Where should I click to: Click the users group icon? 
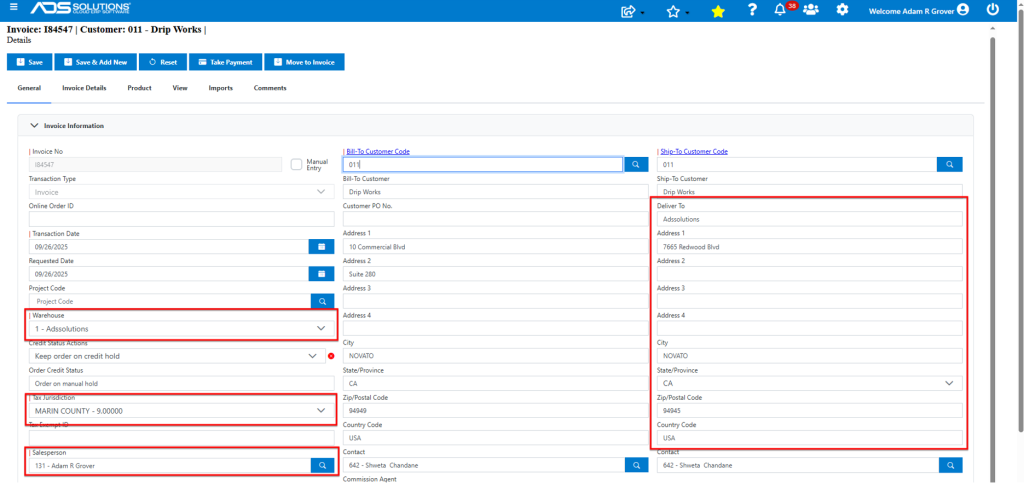pyautogui.click(x=810, y=10)
